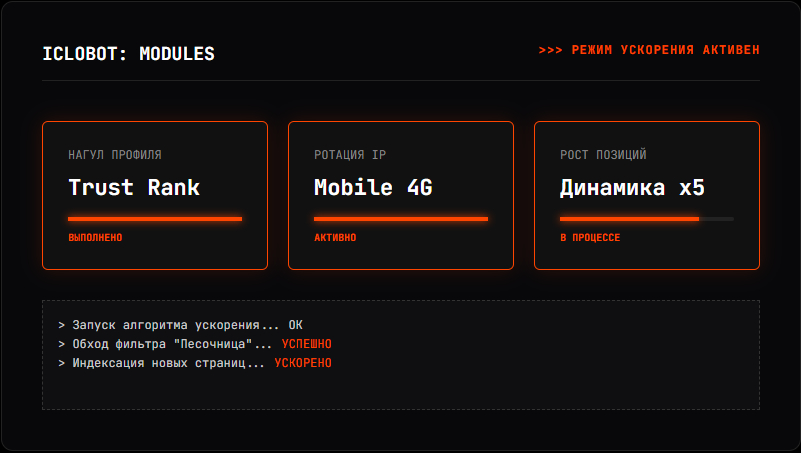The height and width of the screenshot is (453, 801).
Task: Click the УСКОРЕНО status in the log
Action: 303,363
